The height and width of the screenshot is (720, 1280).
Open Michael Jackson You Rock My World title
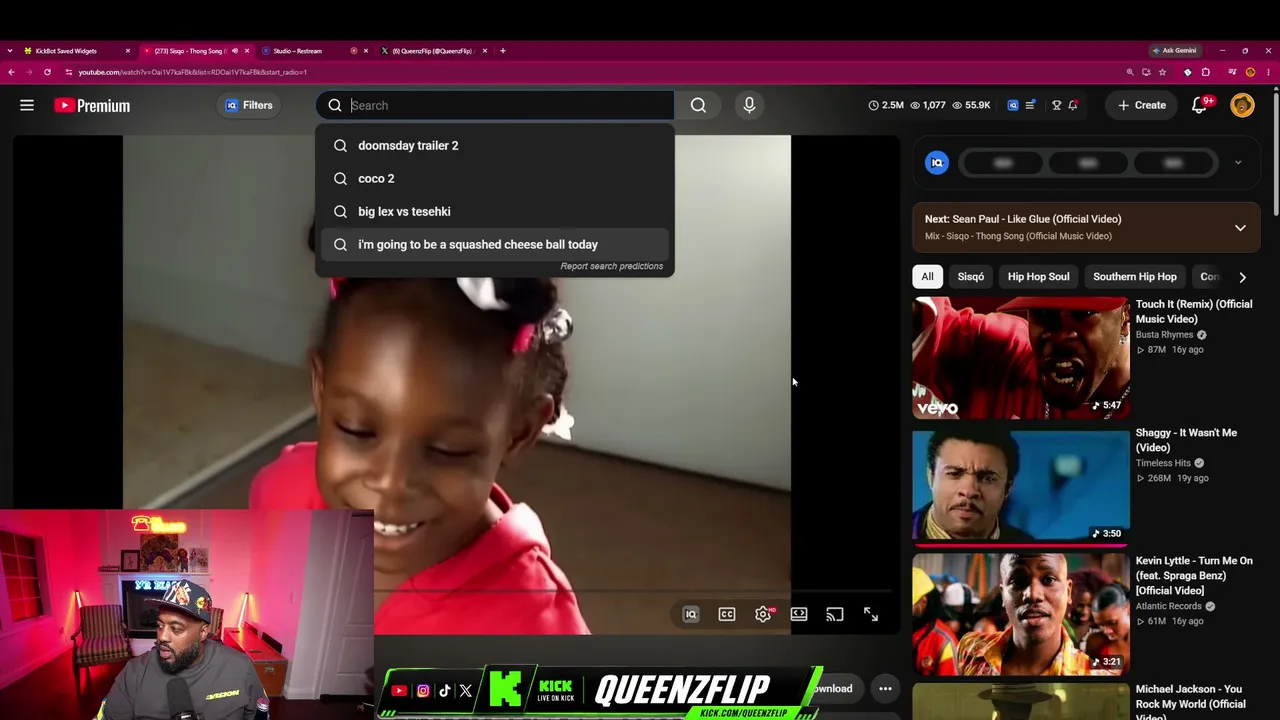click(1189, 701)
